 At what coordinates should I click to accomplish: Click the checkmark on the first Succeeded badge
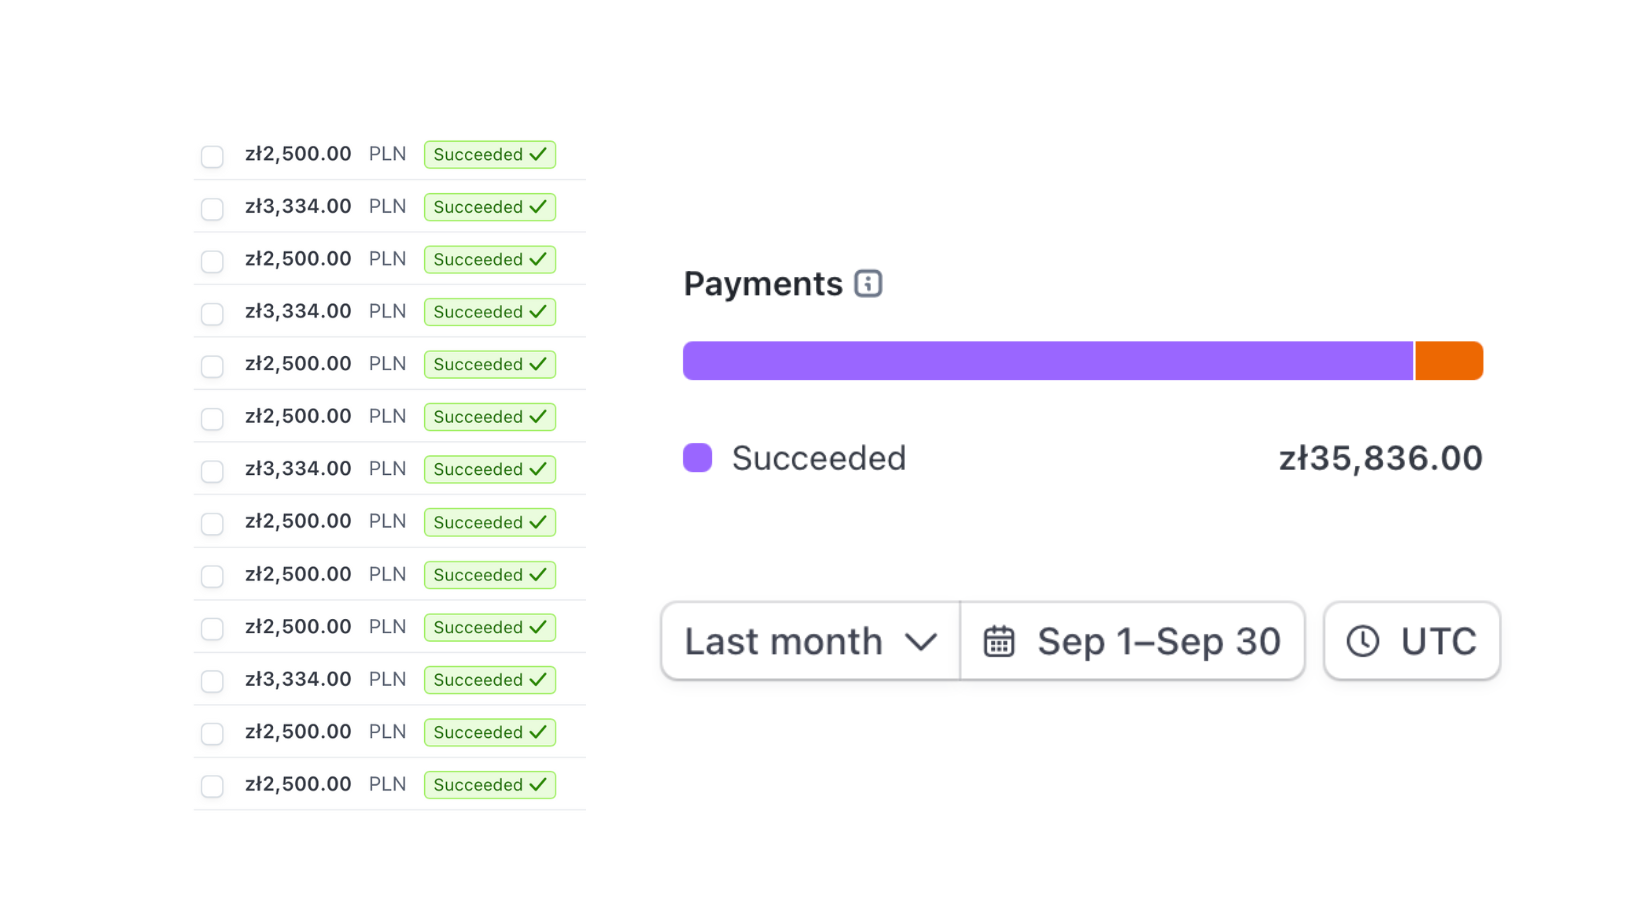coord(538,154)
